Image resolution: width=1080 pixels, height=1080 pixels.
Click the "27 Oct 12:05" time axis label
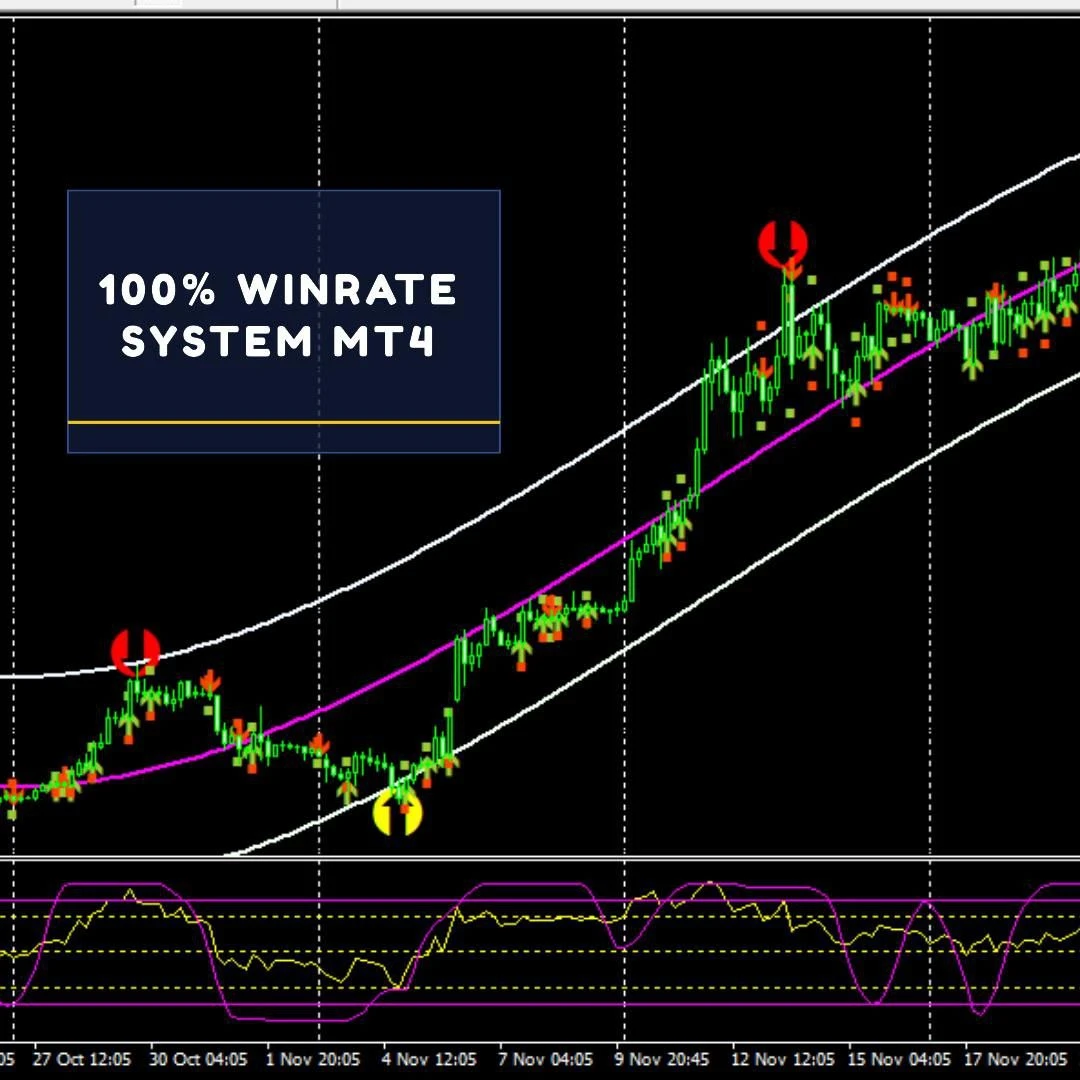(81, 1058)
